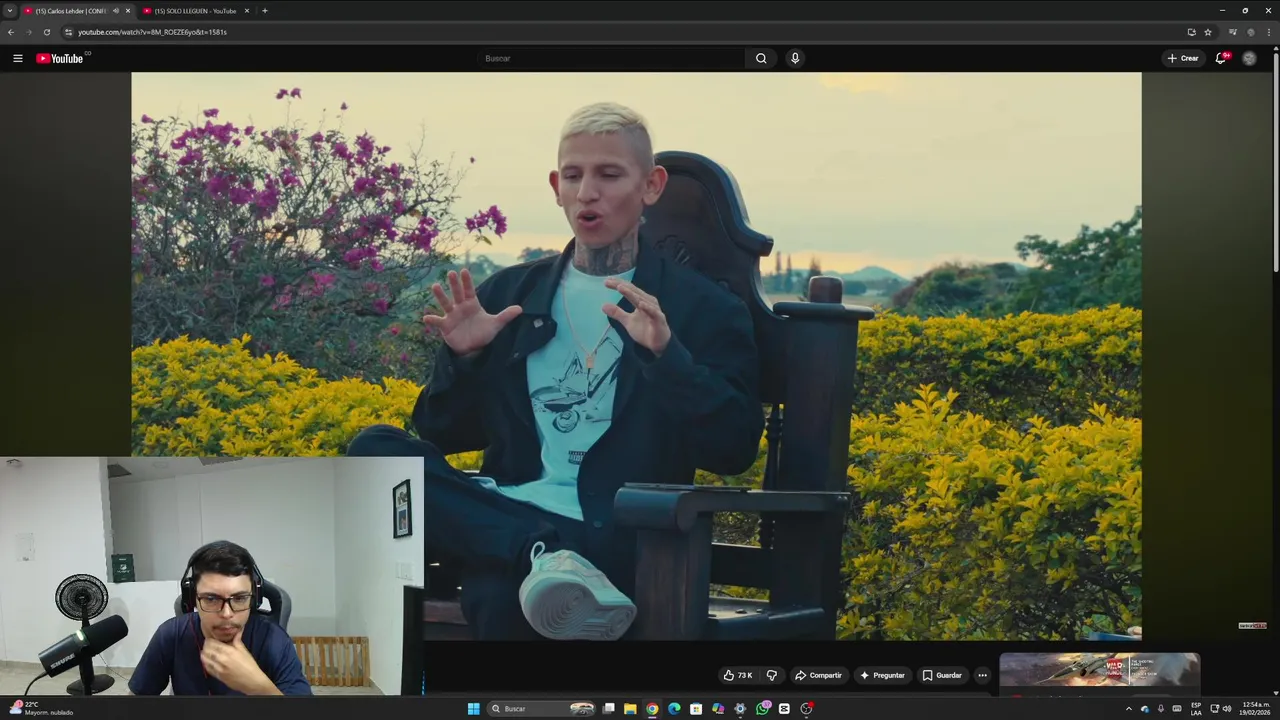Click the playing video frame
Viewport: 1280px width, 720px height.
(636, 355)
